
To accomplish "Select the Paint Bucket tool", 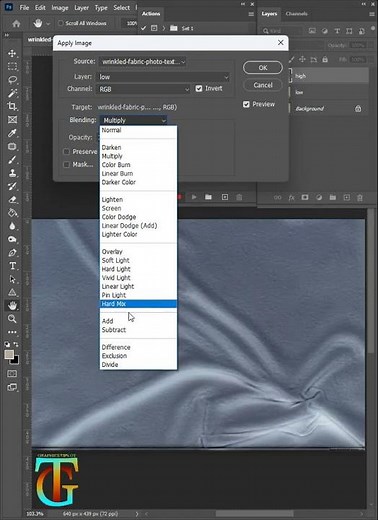I will pos(12,213).
